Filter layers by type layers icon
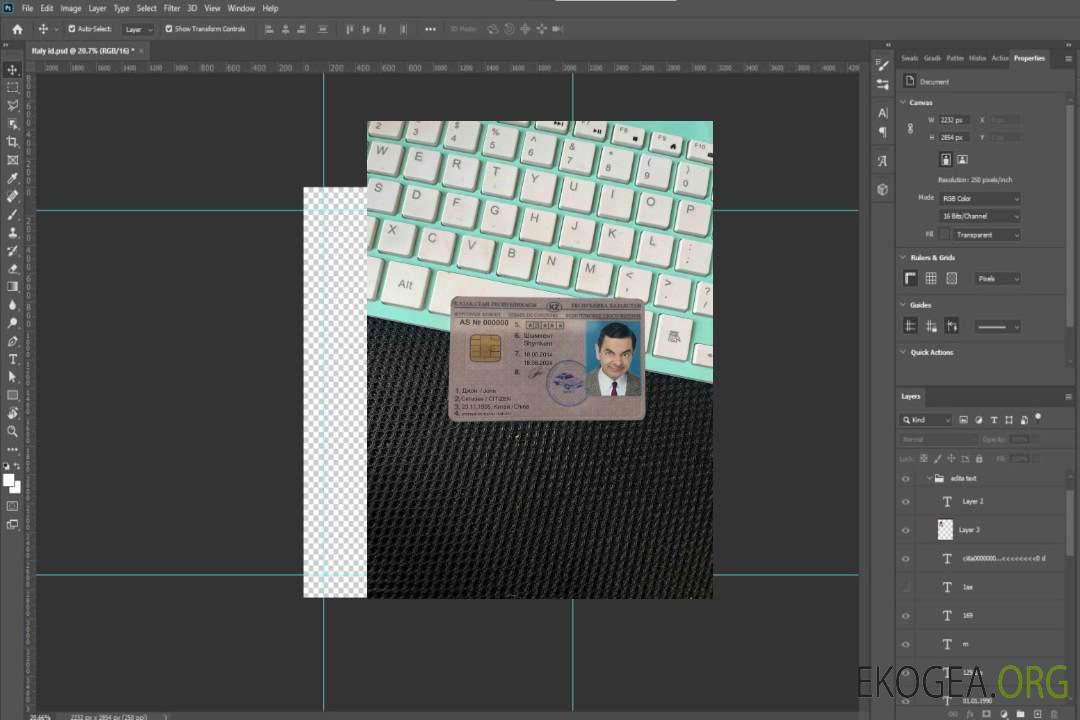This screenshot has height=720, width=1080. (993, 420)
